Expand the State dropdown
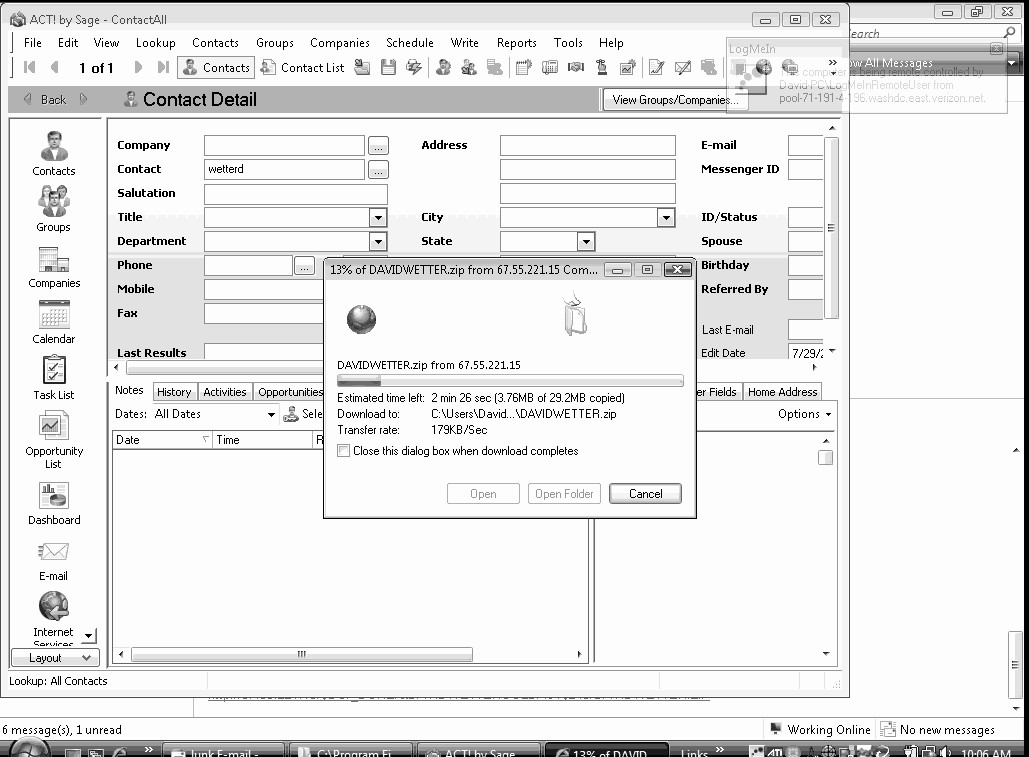Viewport: 1029px width, 757px height. click(586, 241)
